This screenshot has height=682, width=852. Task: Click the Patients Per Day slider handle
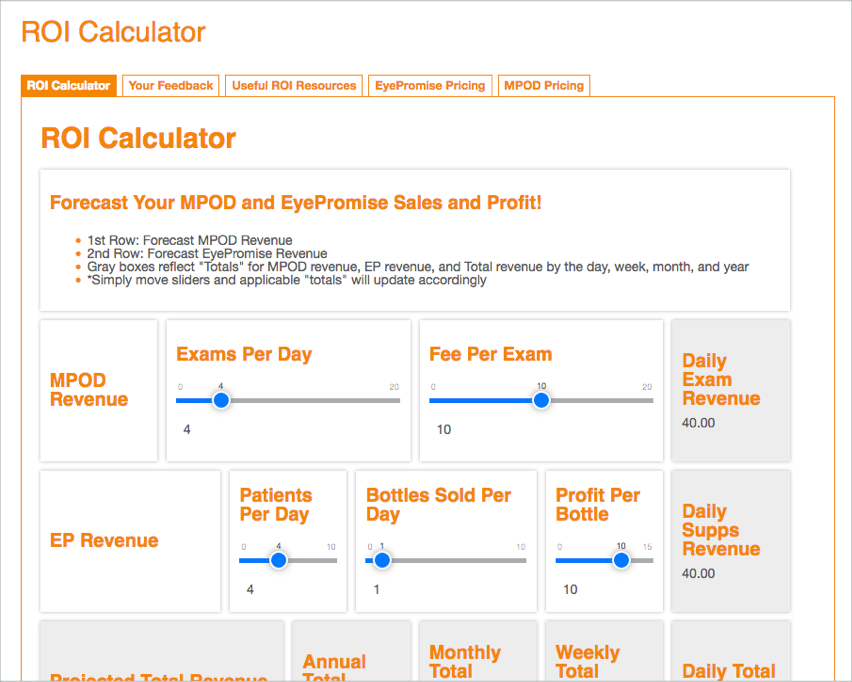point(279,560)
